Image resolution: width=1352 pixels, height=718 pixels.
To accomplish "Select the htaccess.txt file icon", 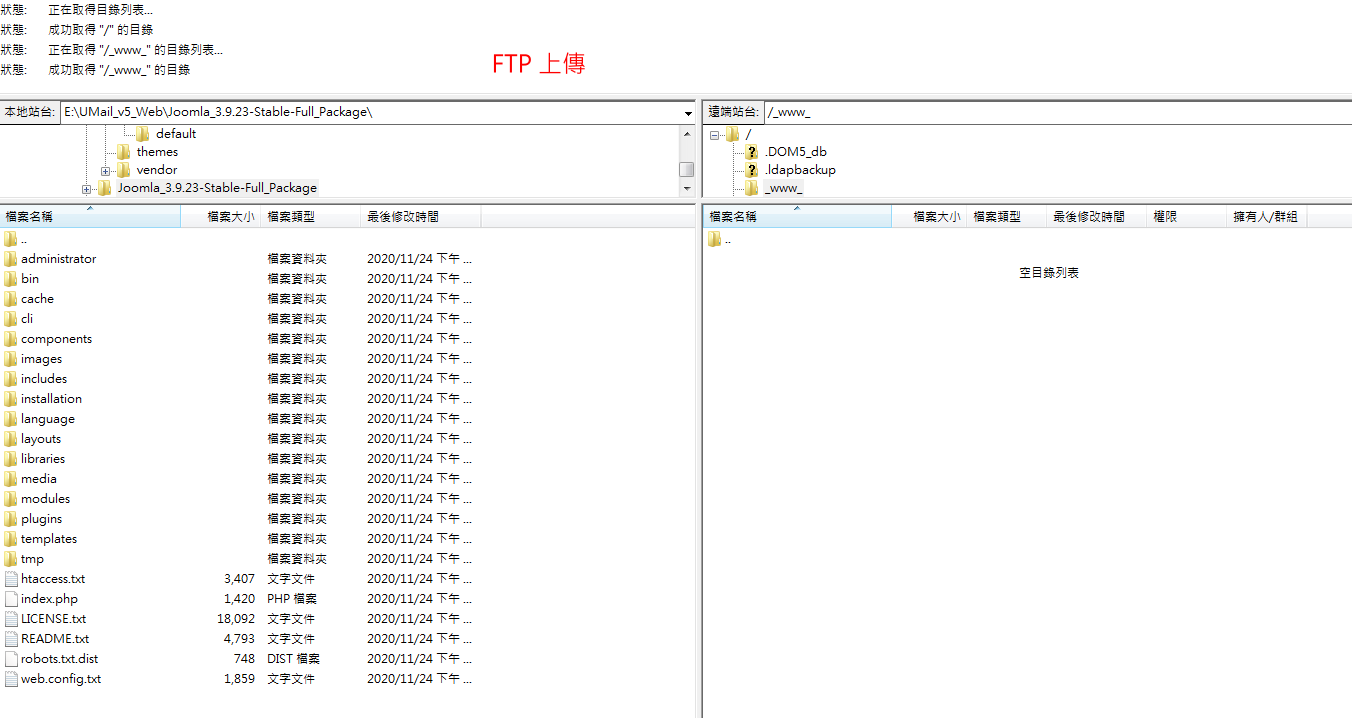I will (x=11, y=579).
